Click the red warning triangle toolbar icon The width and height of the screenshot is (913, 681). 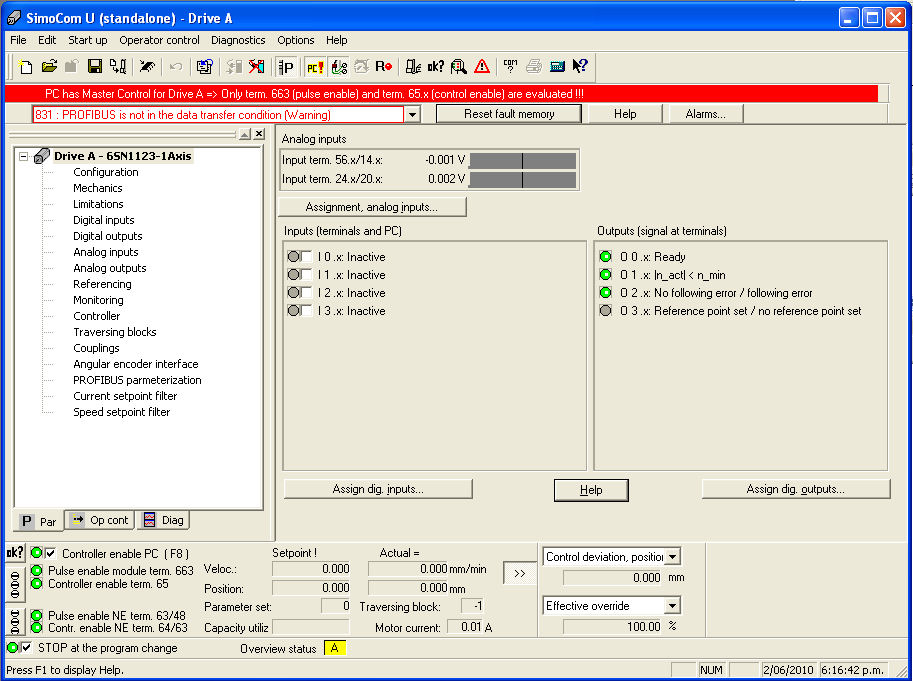click(x=482, y=66)
